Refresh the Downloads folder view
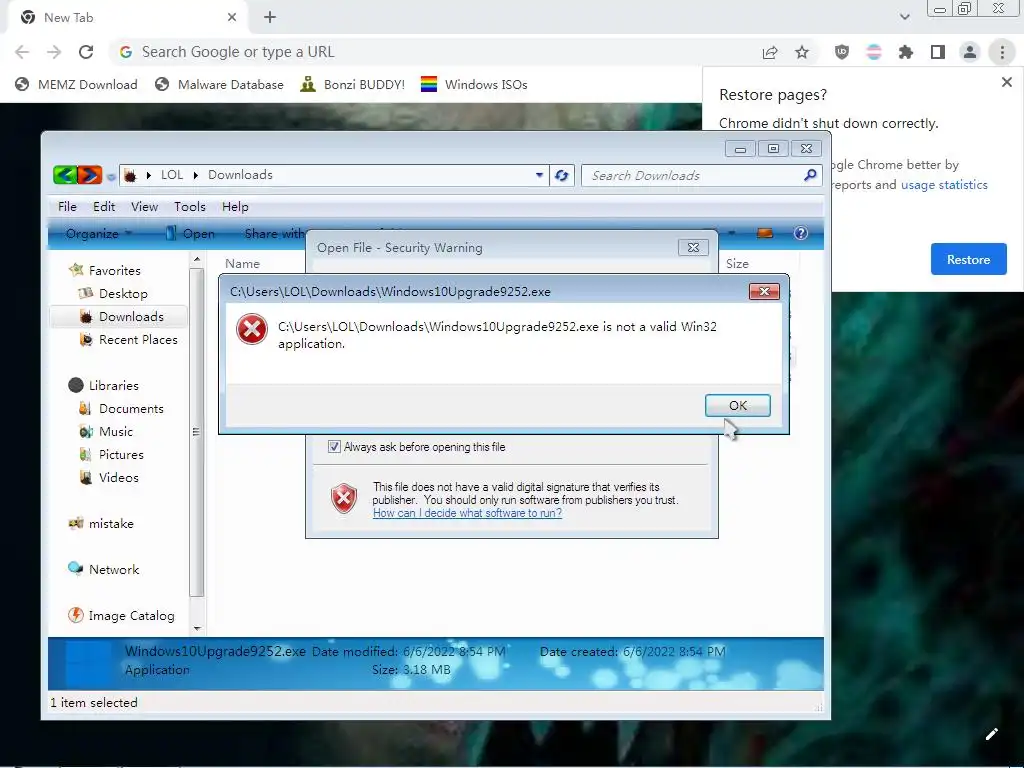This screenshot has width=1024, height=768. pos(562,175)
